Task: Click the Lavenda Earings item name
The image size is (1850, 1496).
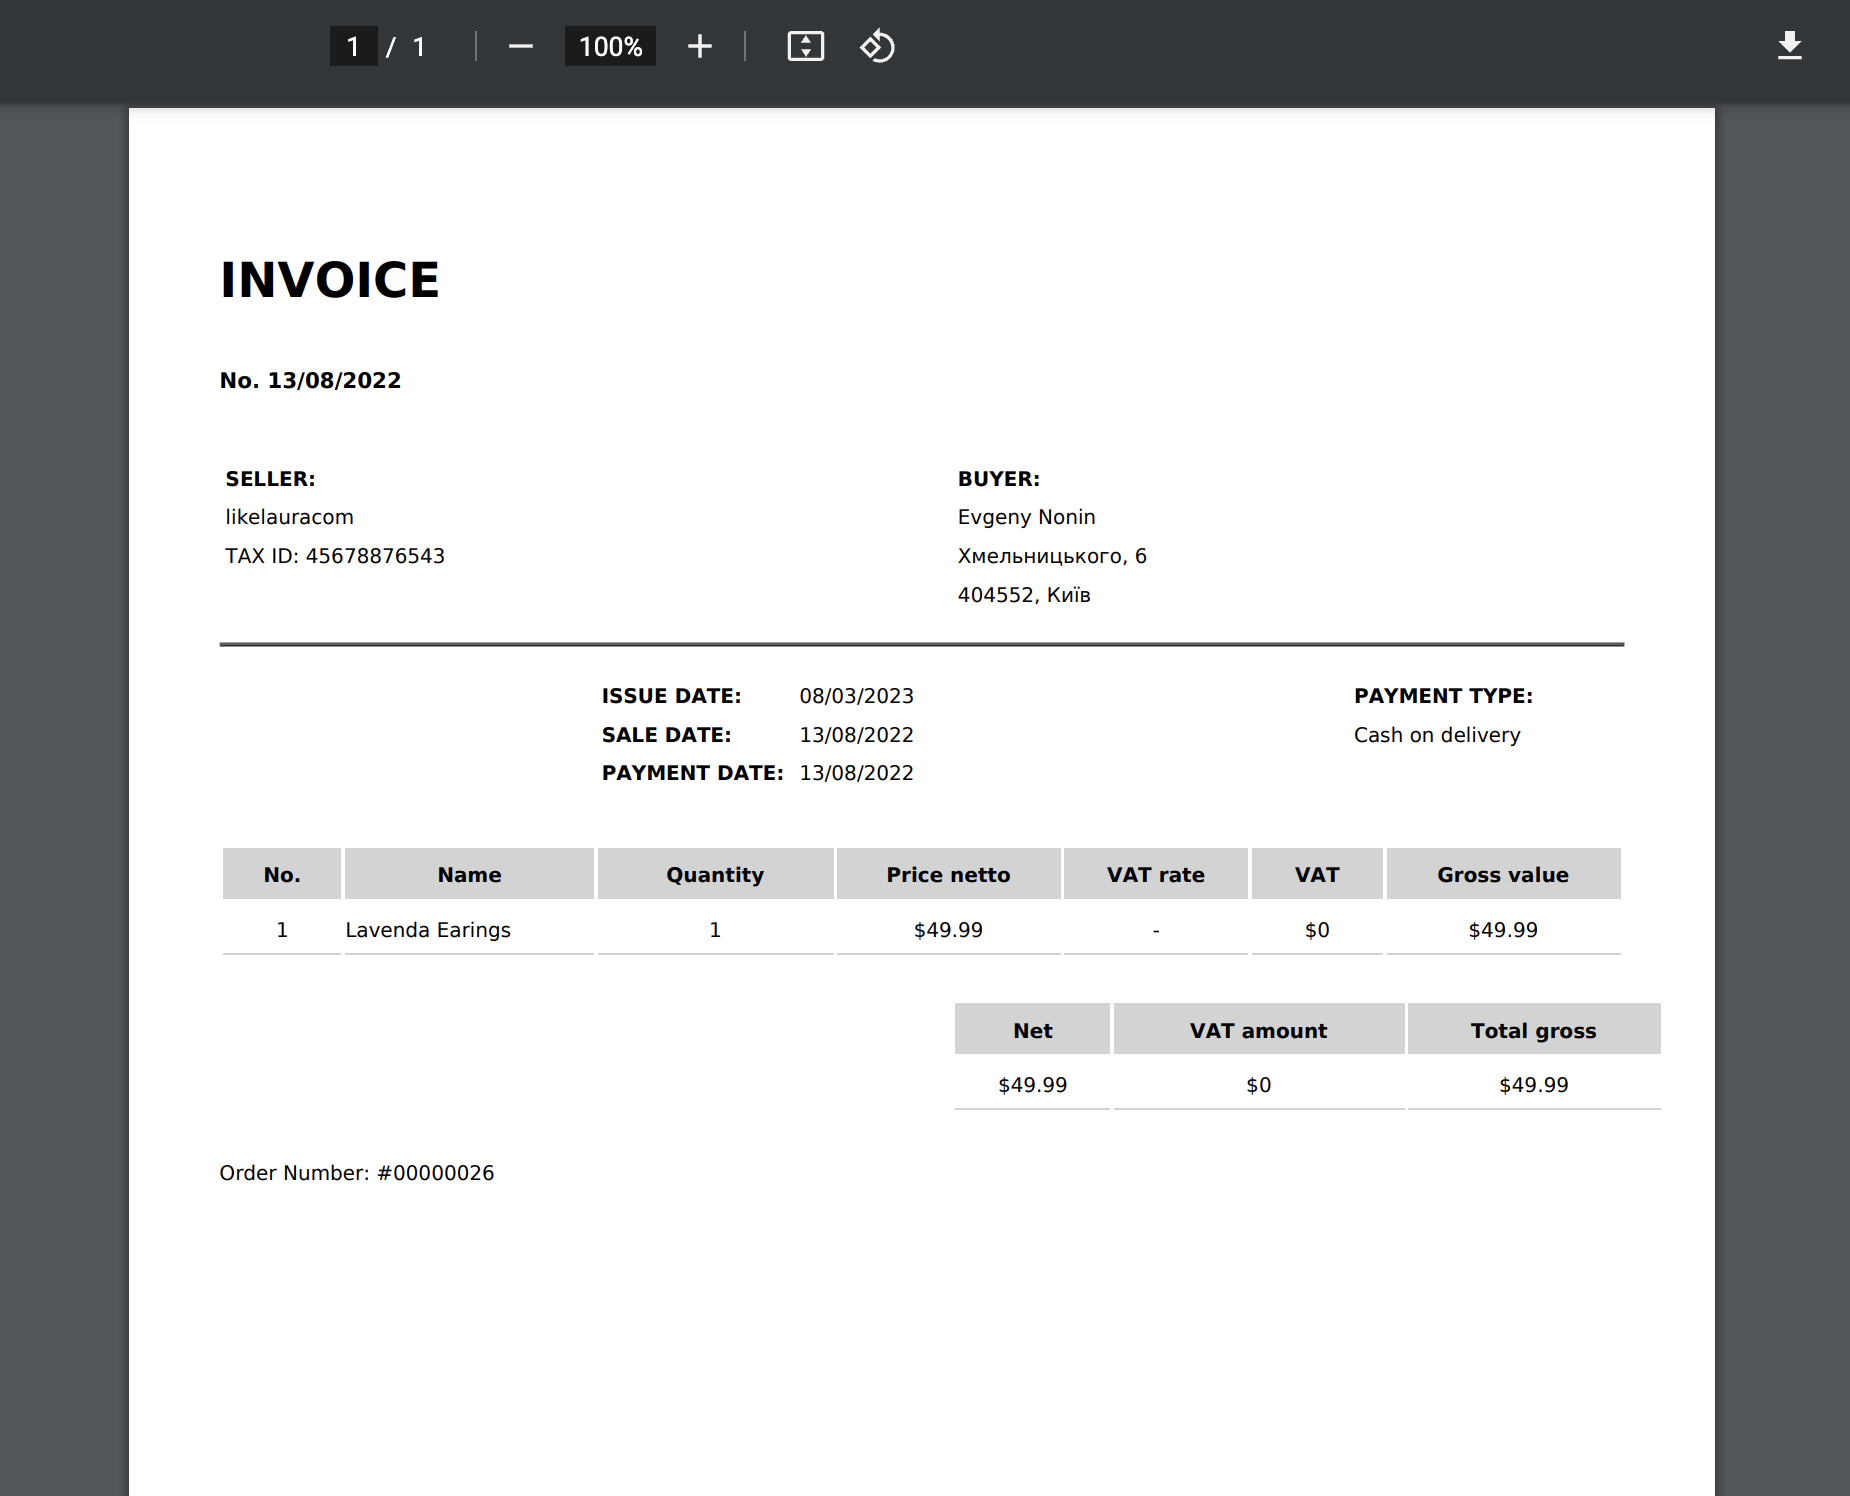Action: (x=428, y=930)
